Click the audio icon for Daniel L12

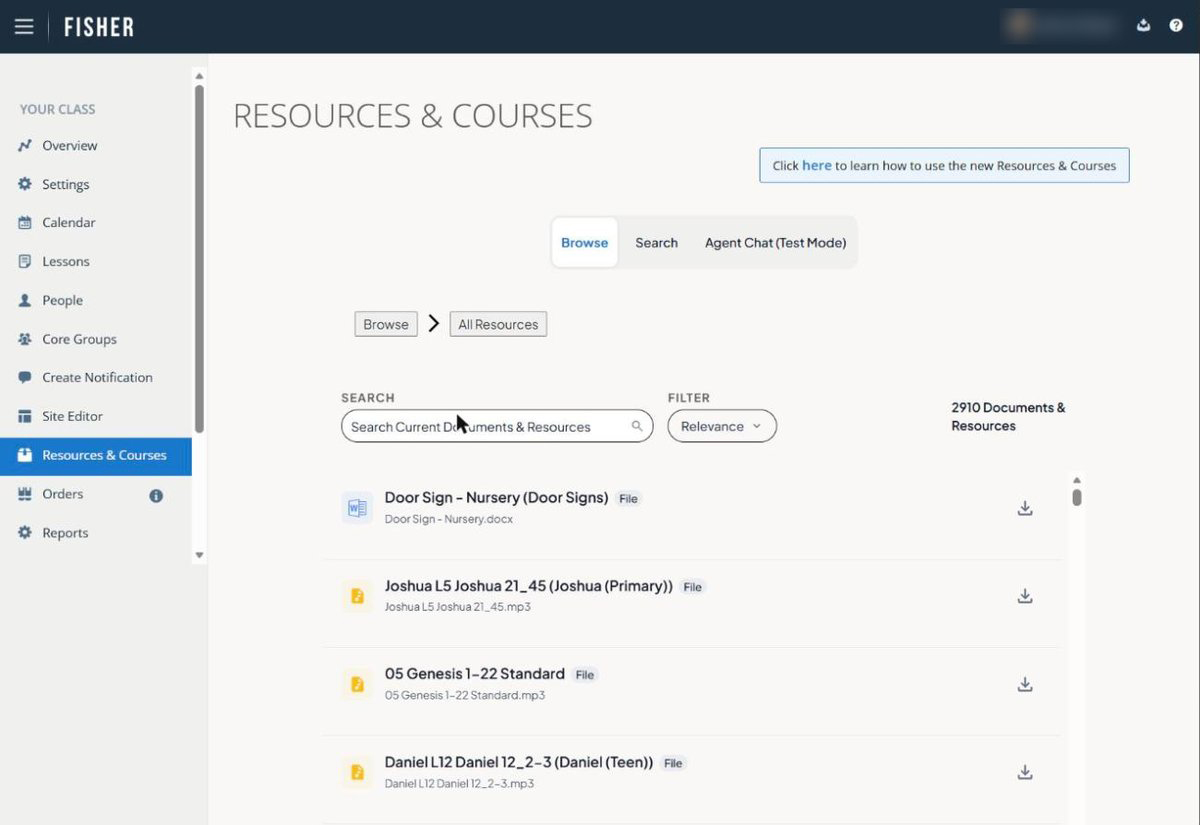pos(357,773)
